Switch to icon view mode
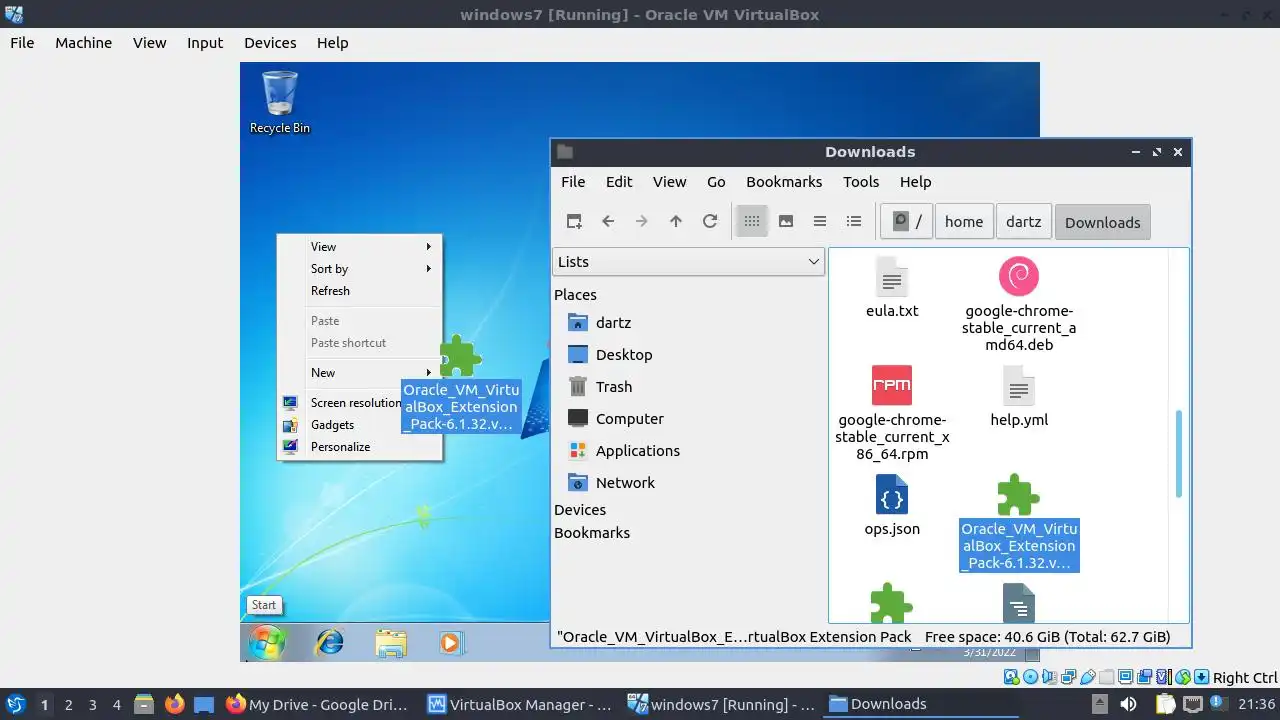 [752, 222]
